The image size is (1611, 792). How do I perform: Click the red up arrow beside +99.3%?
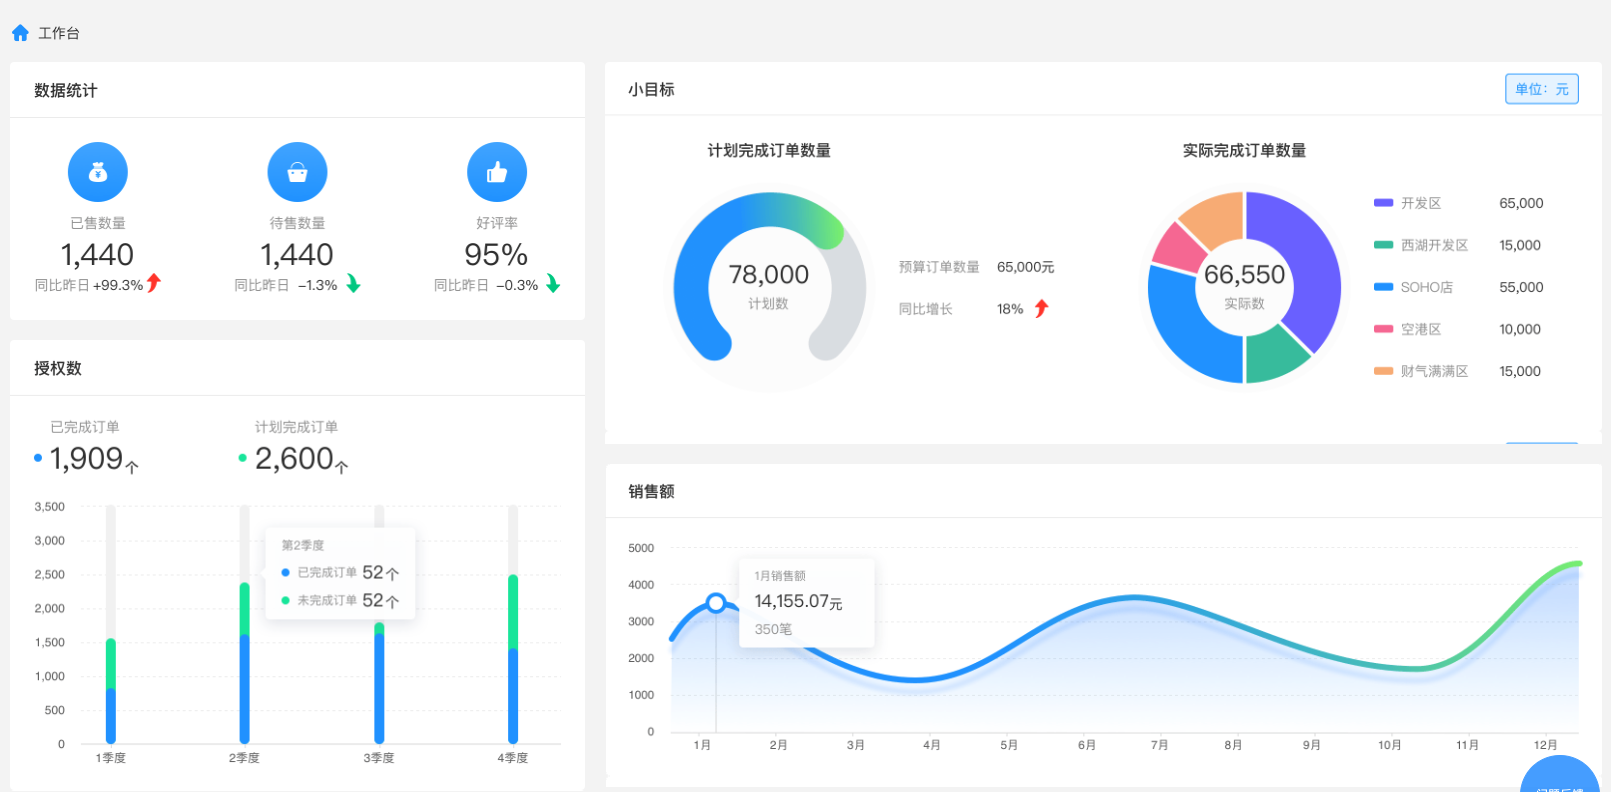click(x=154, y=284)
